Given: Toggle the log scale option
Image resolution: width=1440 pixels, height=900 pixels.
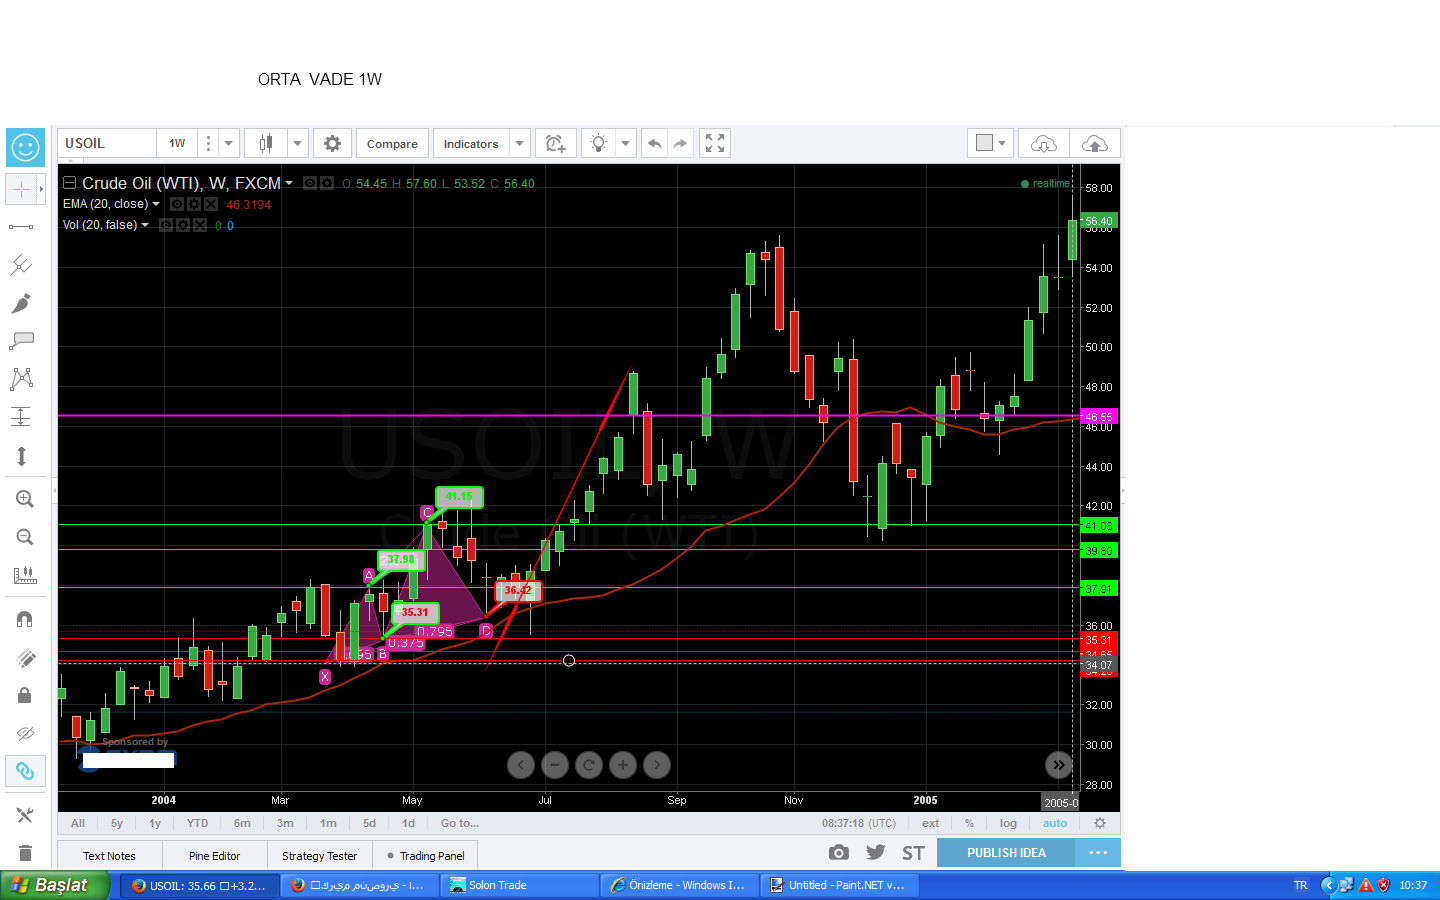Looking at the screenshot, I should 1008,823.
